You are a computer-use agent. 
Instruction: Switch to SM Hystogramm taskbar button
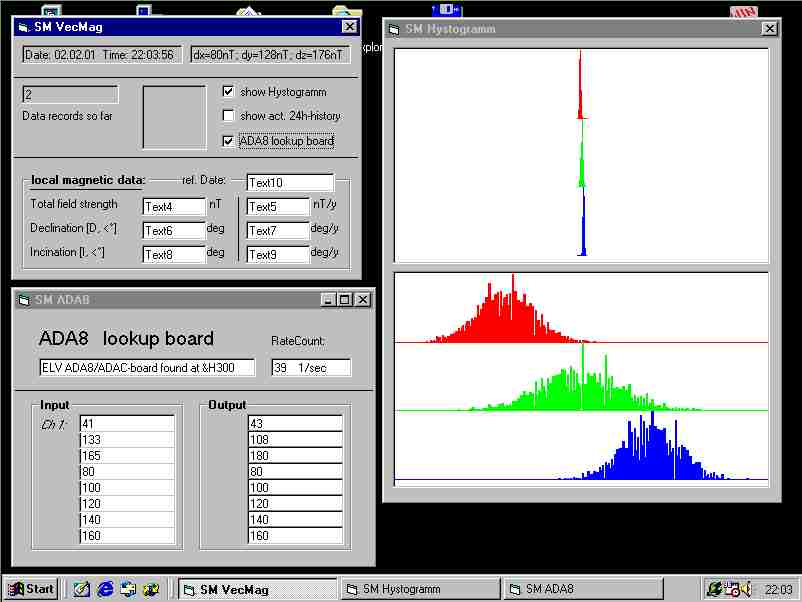420,589
